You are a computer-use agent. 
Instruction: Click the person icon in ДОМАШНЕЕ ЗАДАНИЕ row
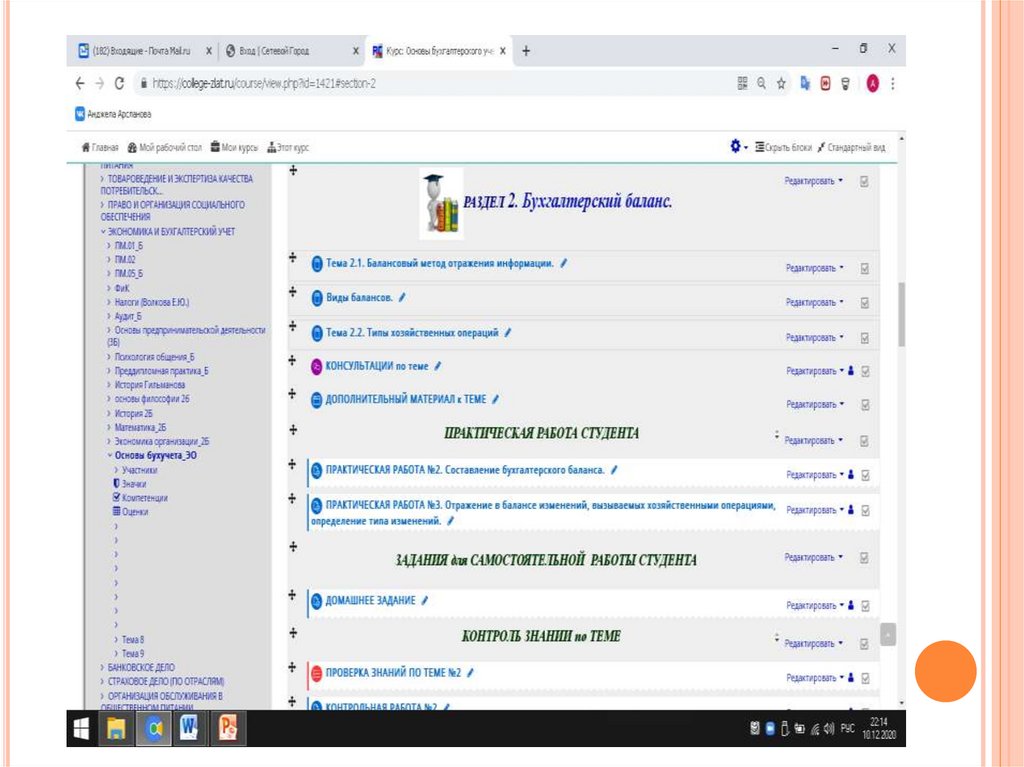point(851,605)
